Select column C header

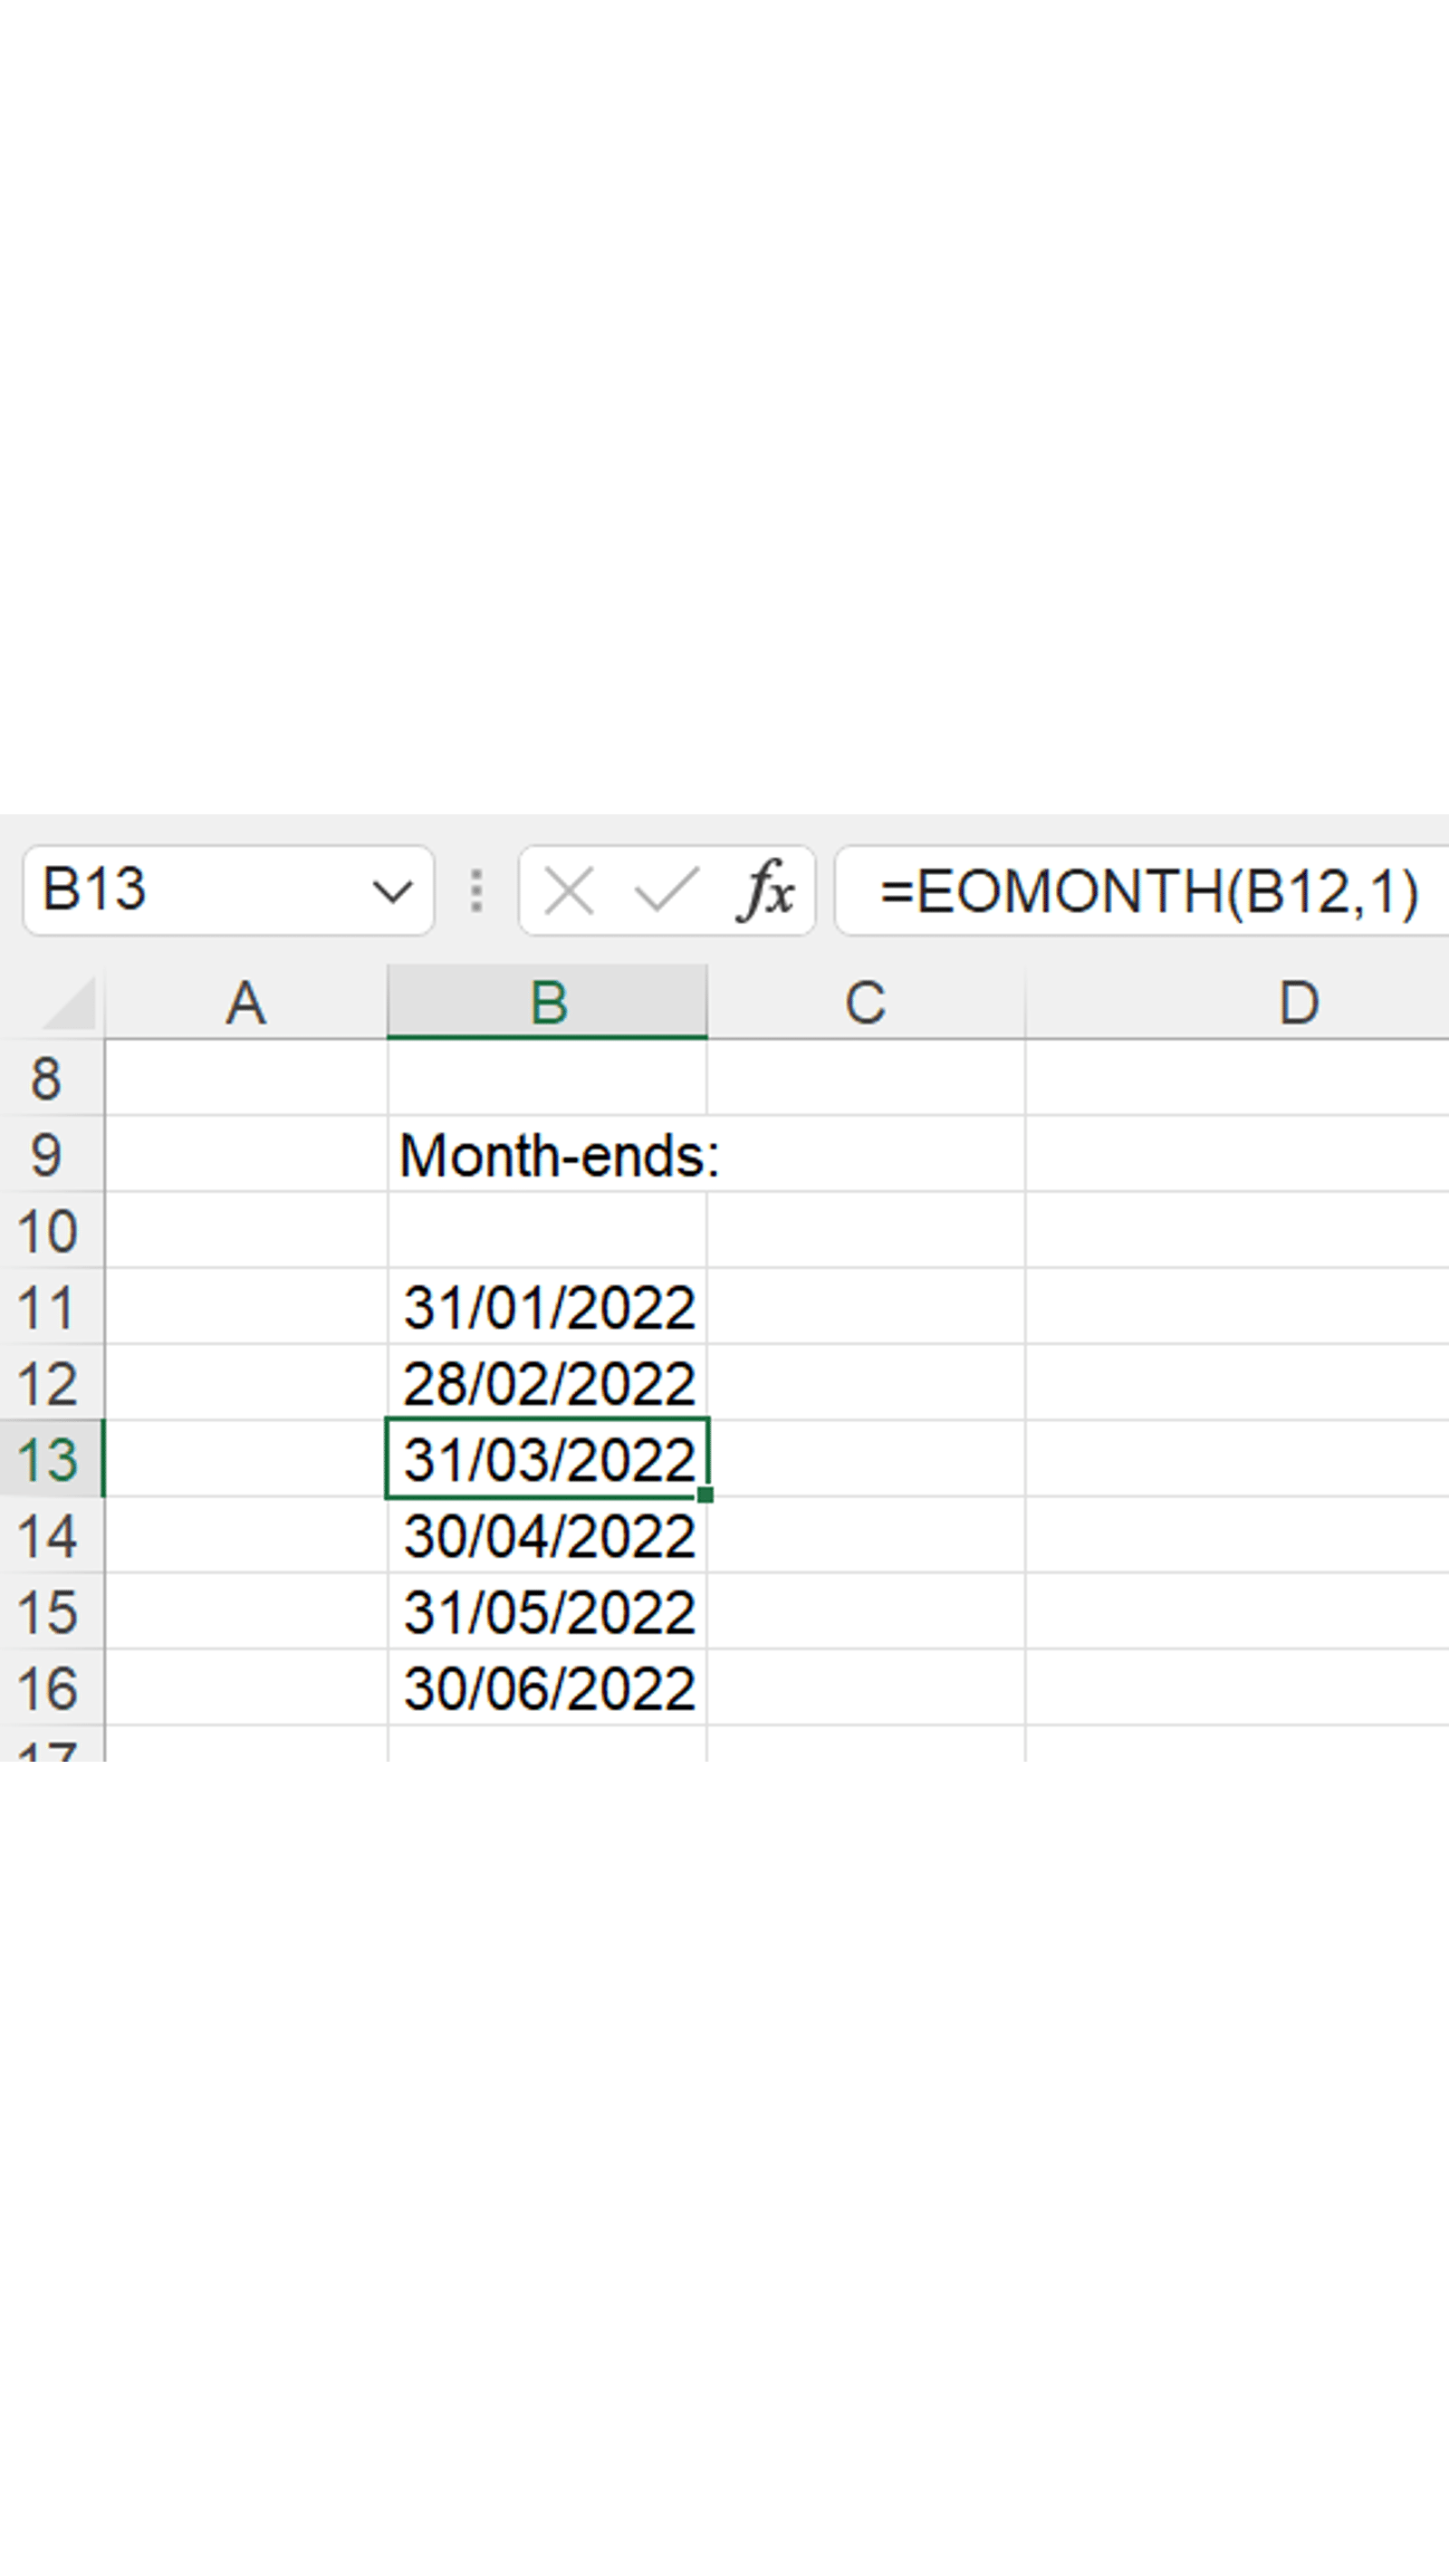click(x=865, y=1003)
